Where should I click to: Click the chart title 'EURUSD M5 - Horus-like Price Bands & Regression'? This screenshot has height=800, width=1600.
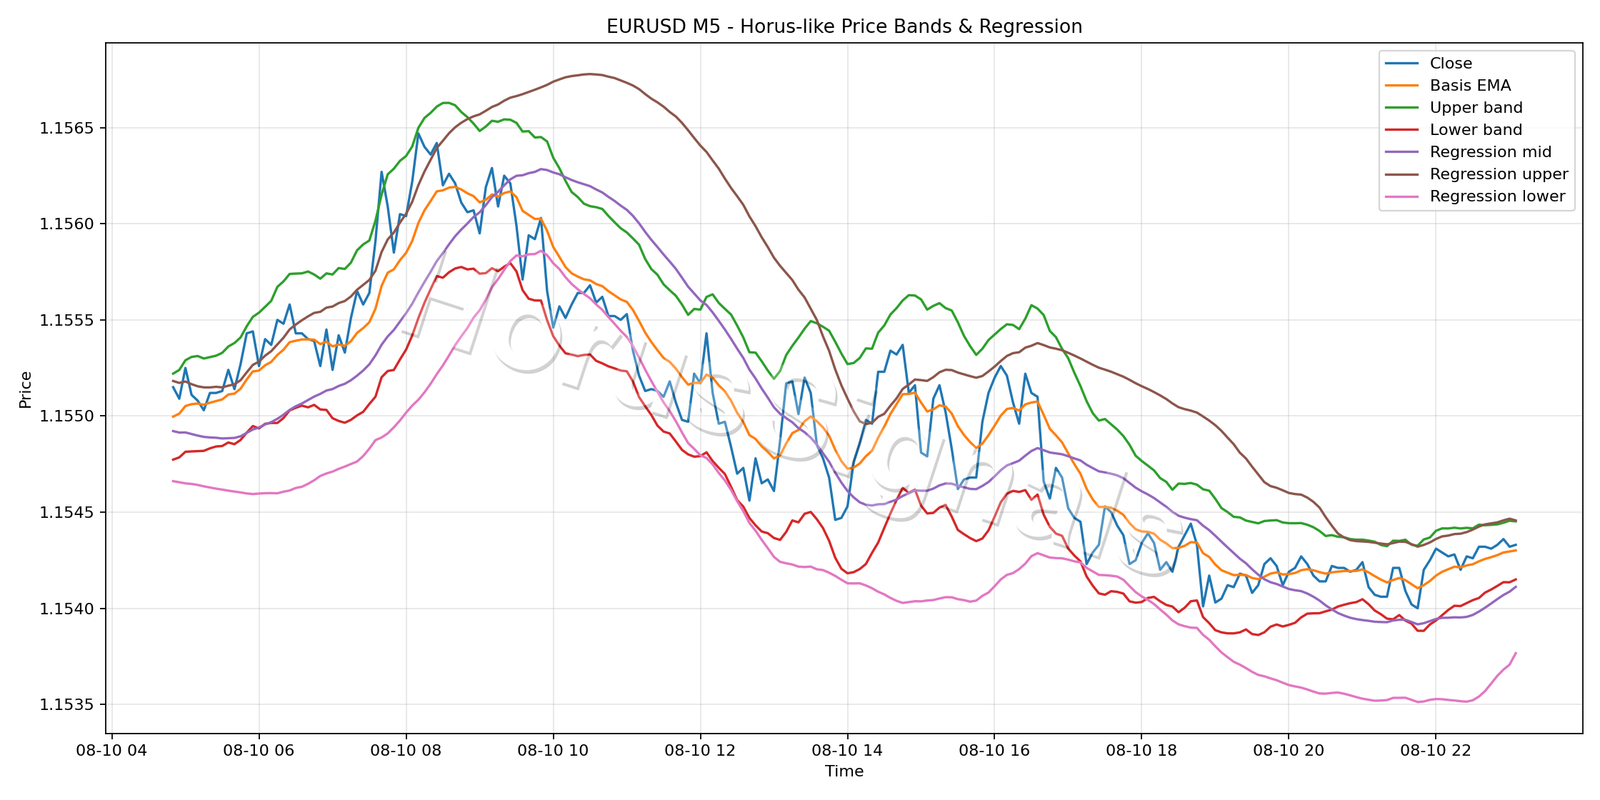pyautogui.click(x=844, y=27)
